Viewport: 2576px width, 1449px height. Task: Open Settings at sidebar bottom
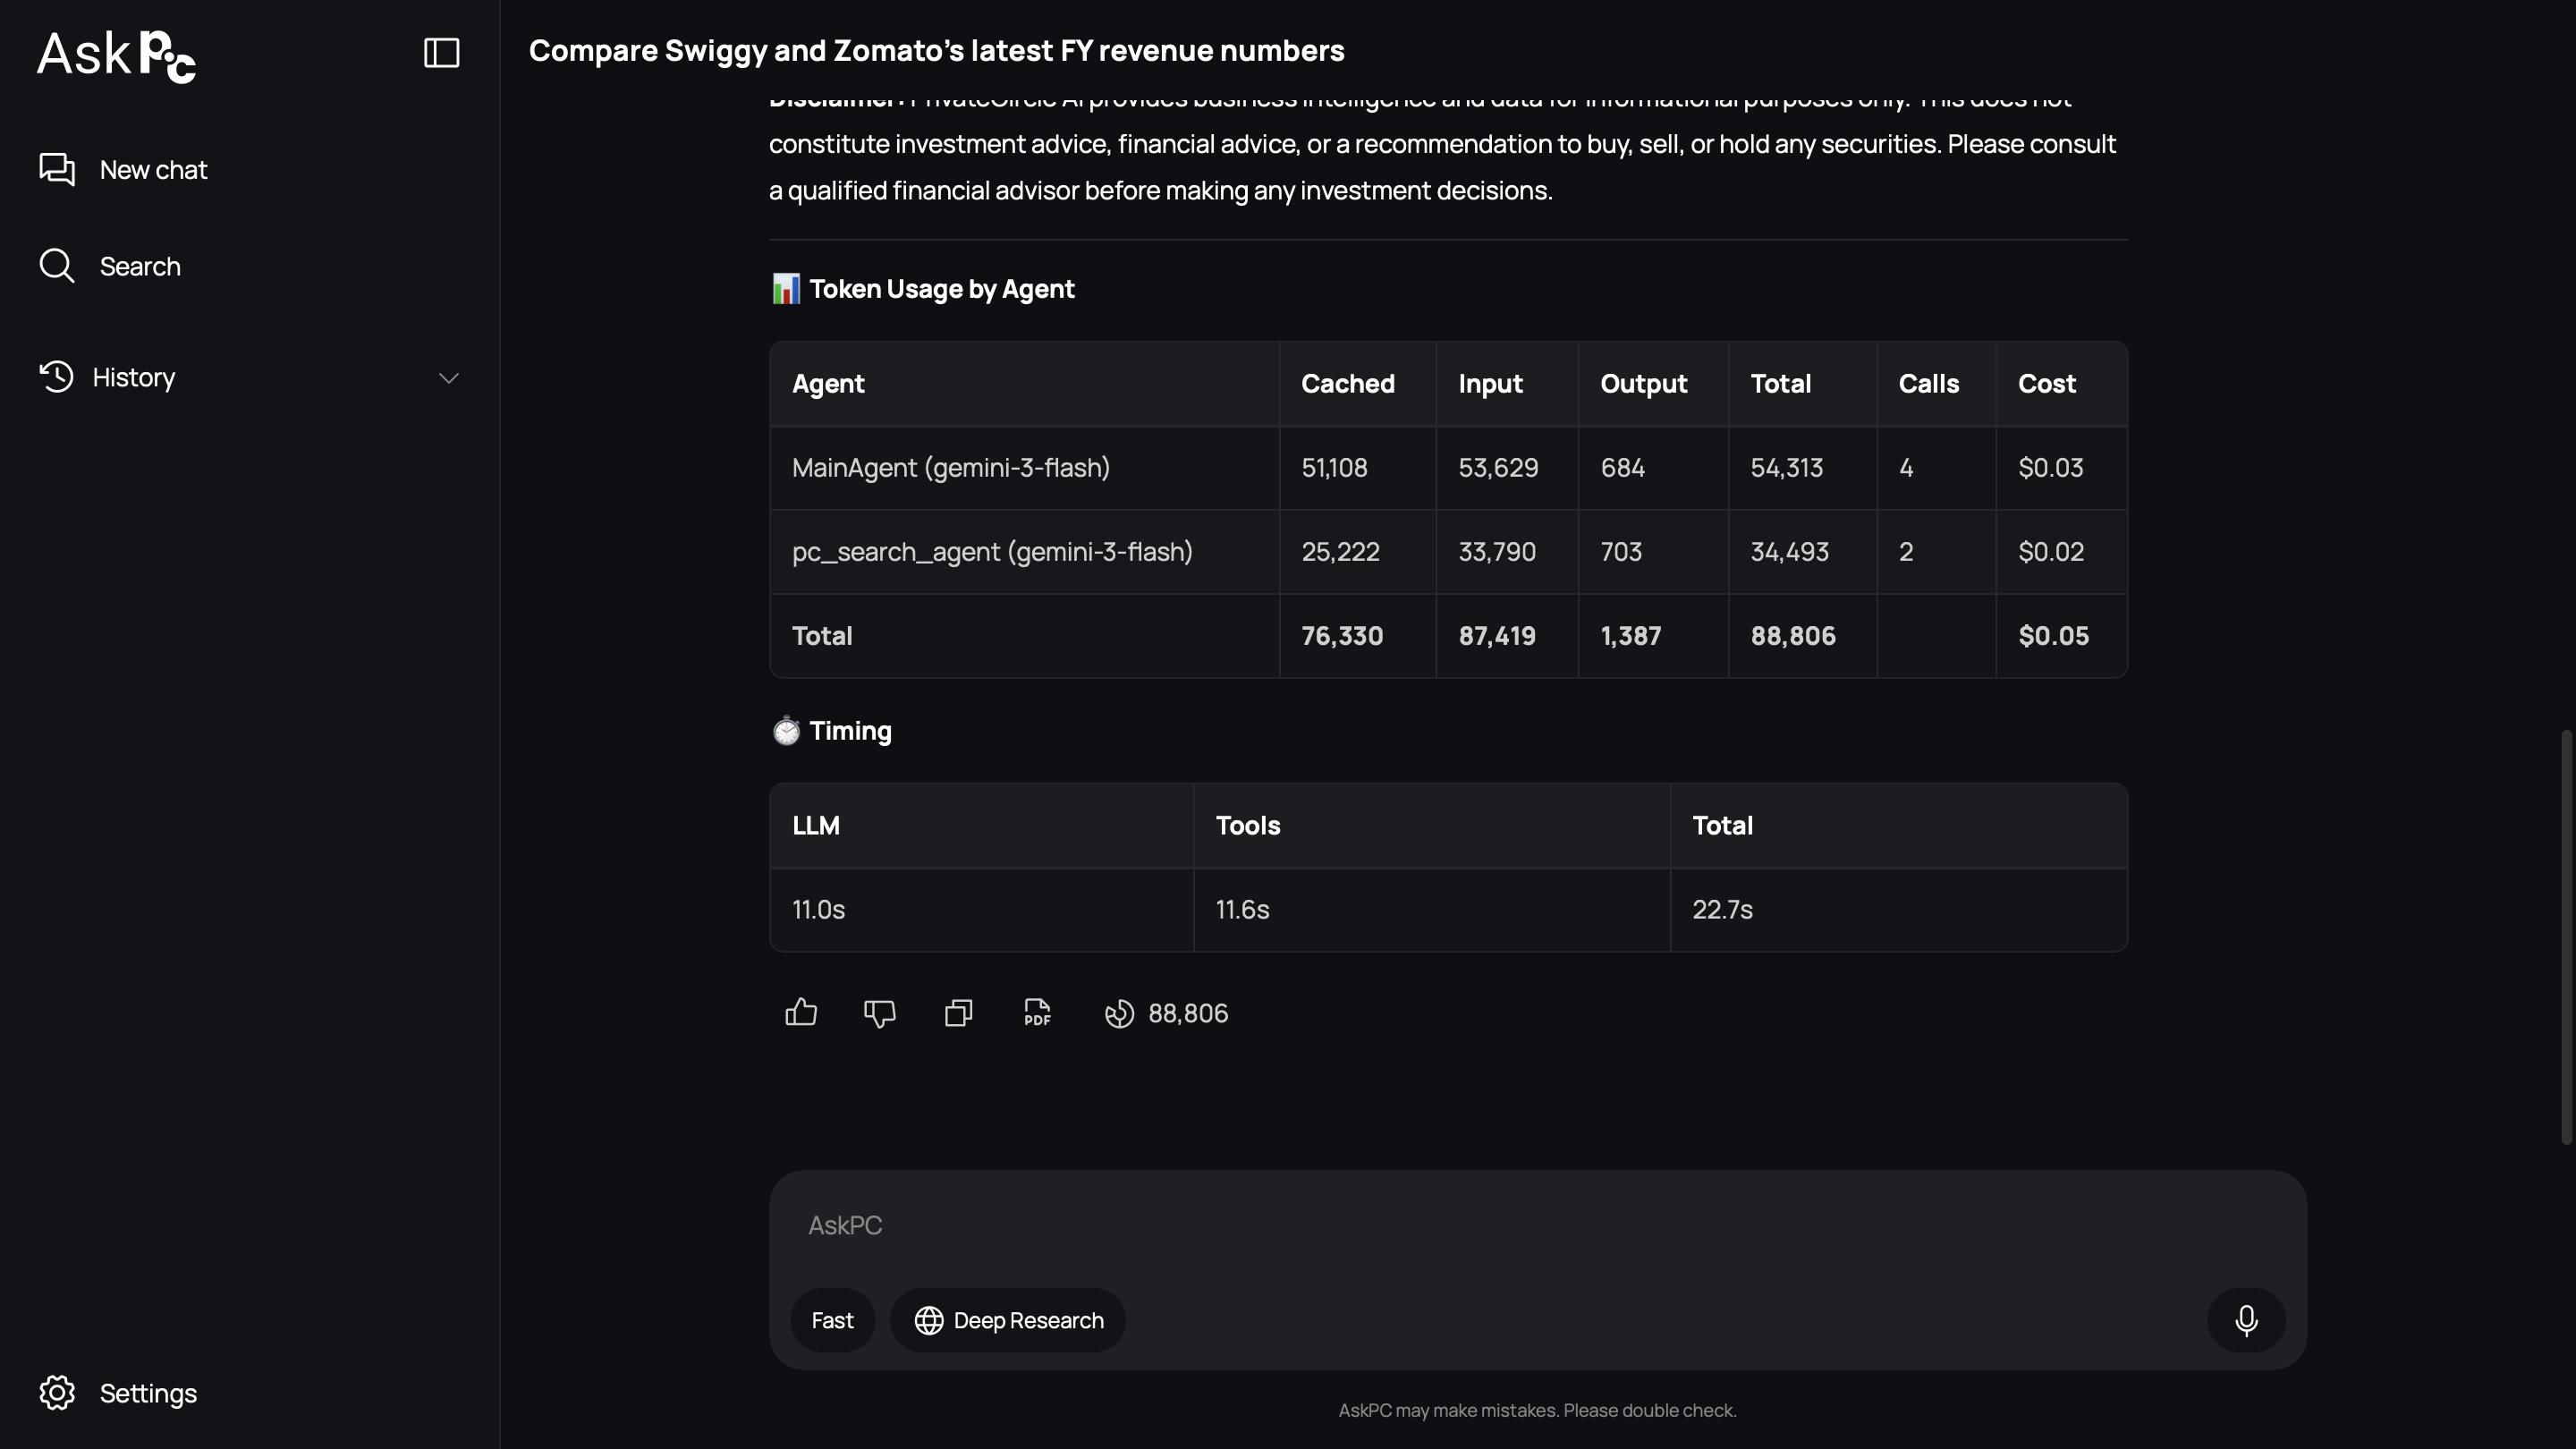click(x=118, y=1393)
